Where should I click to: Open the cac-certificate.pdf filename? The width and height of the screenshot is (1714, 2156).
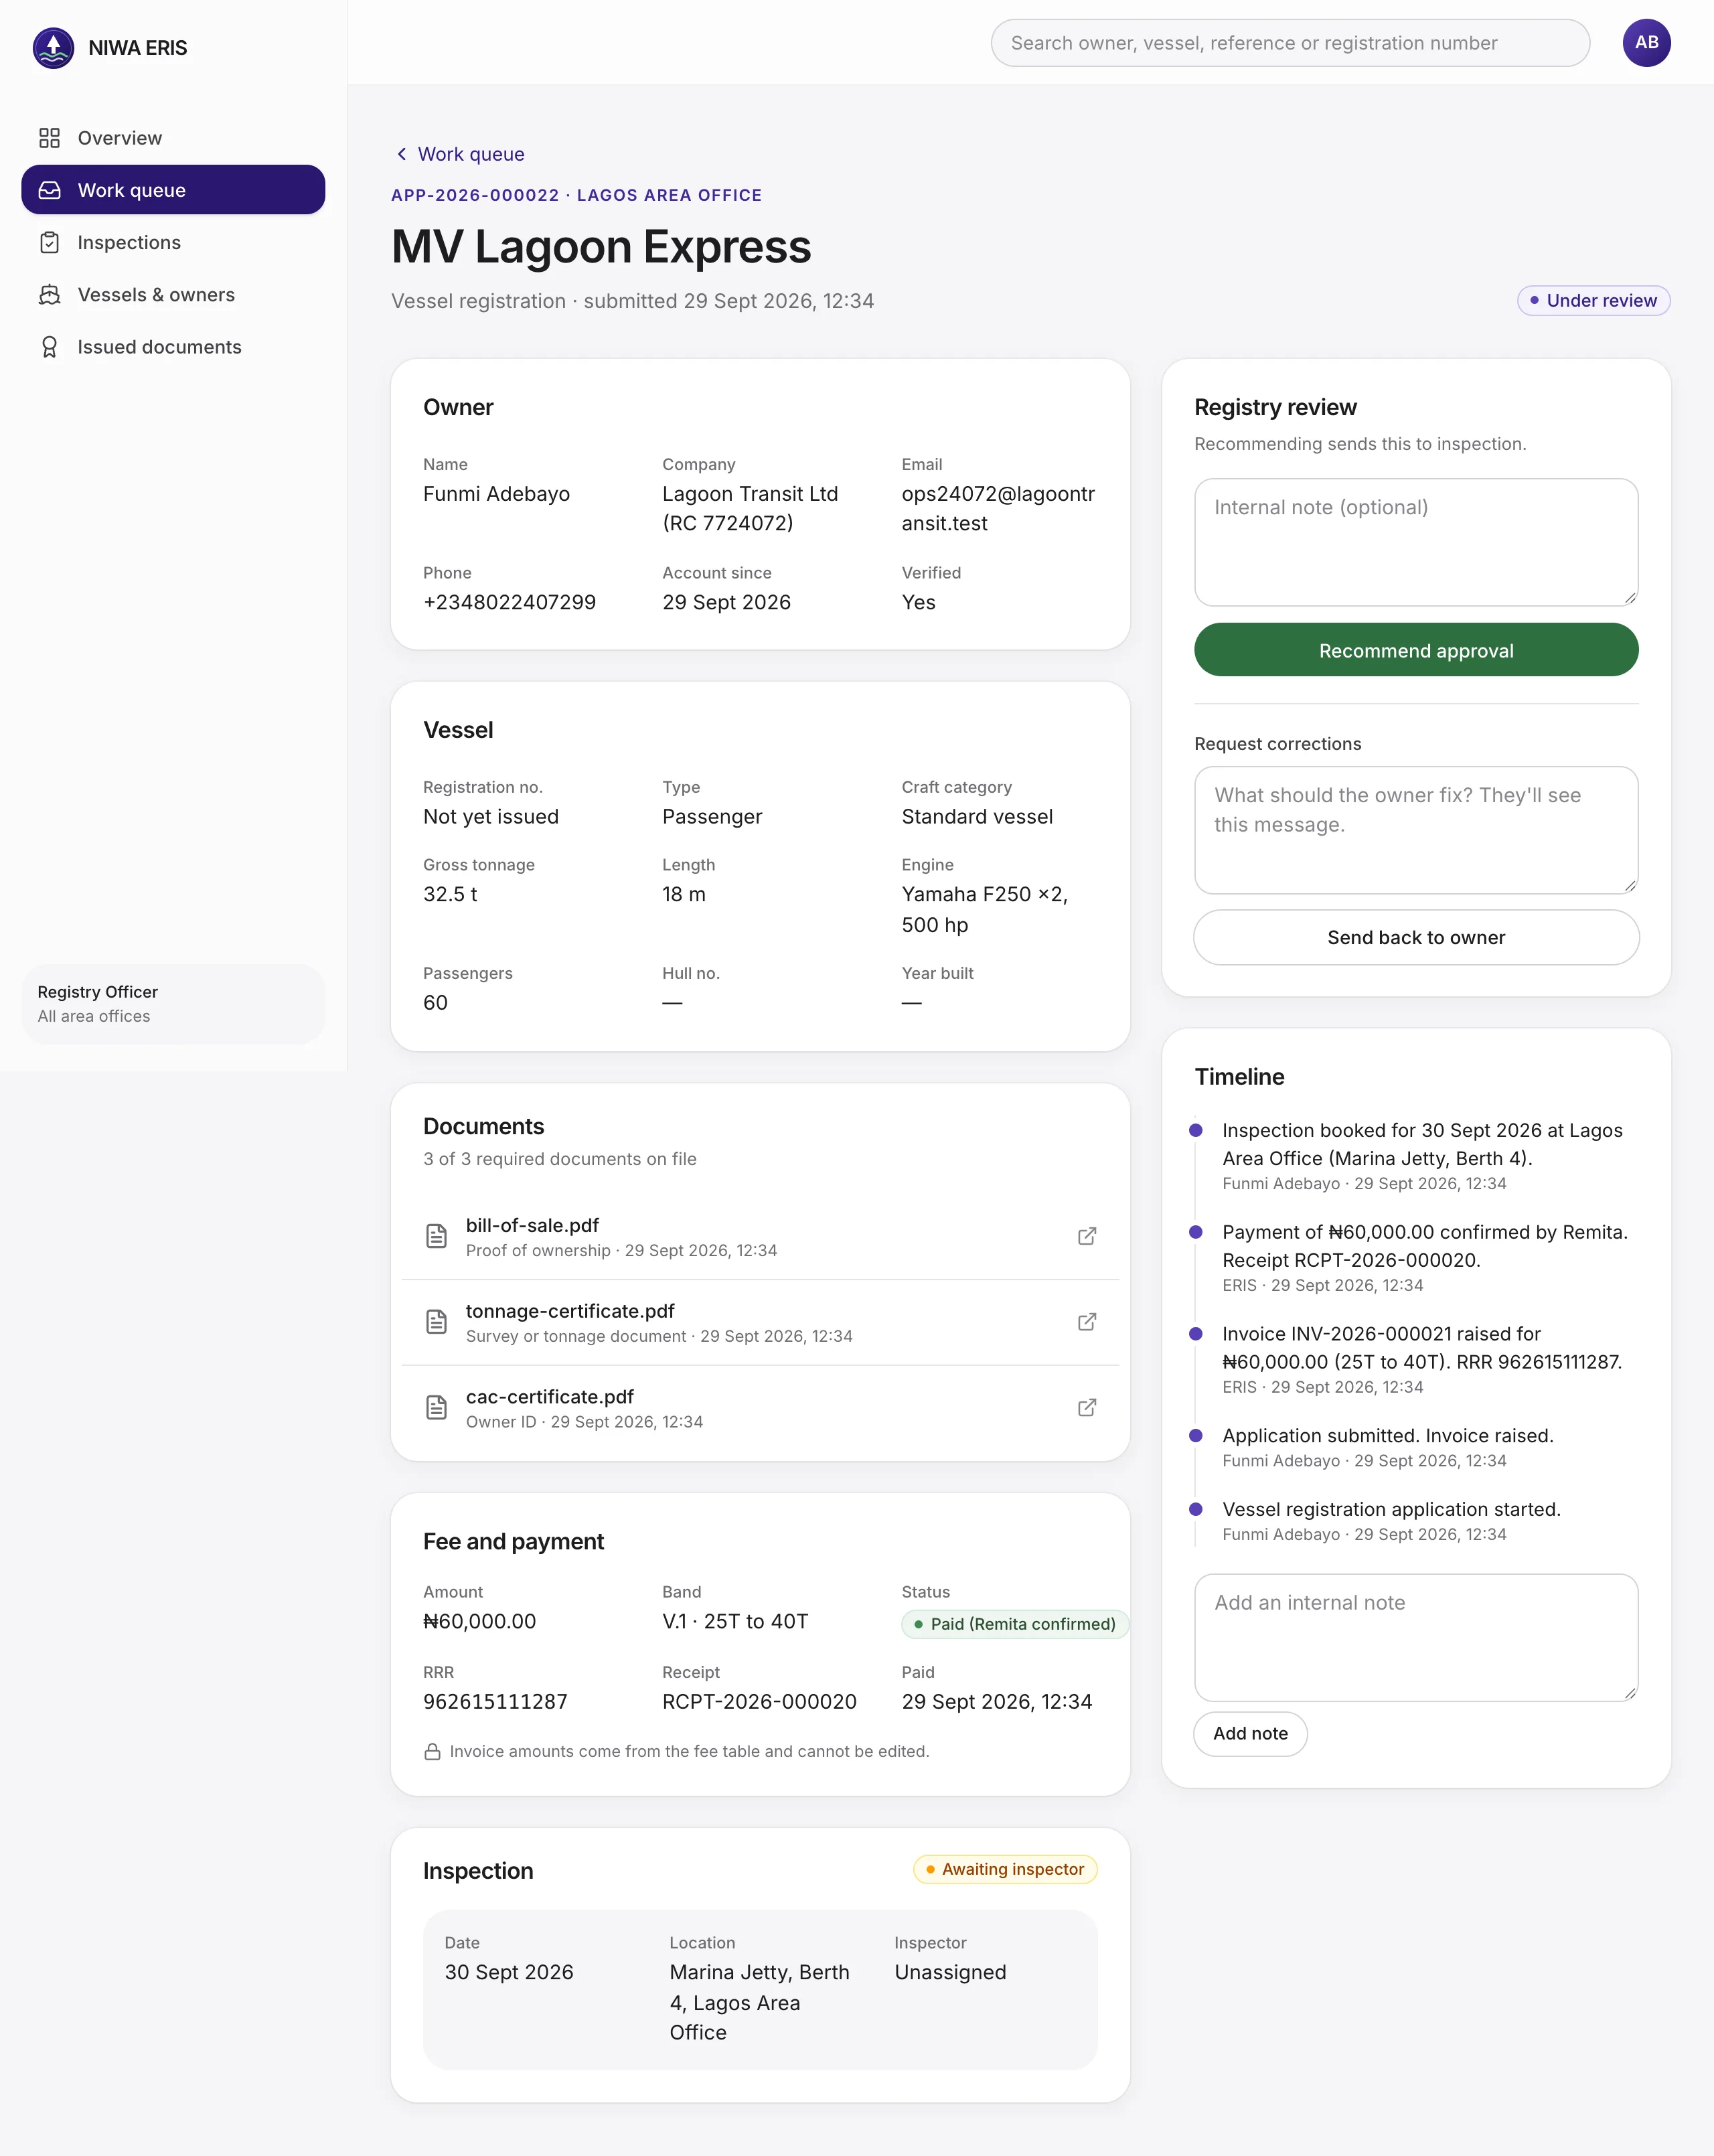pos(550,1397)
